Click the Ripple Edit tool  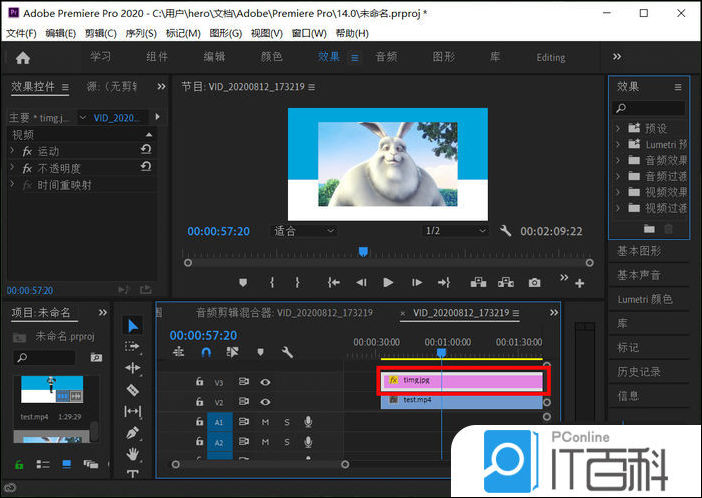[133, 367]
